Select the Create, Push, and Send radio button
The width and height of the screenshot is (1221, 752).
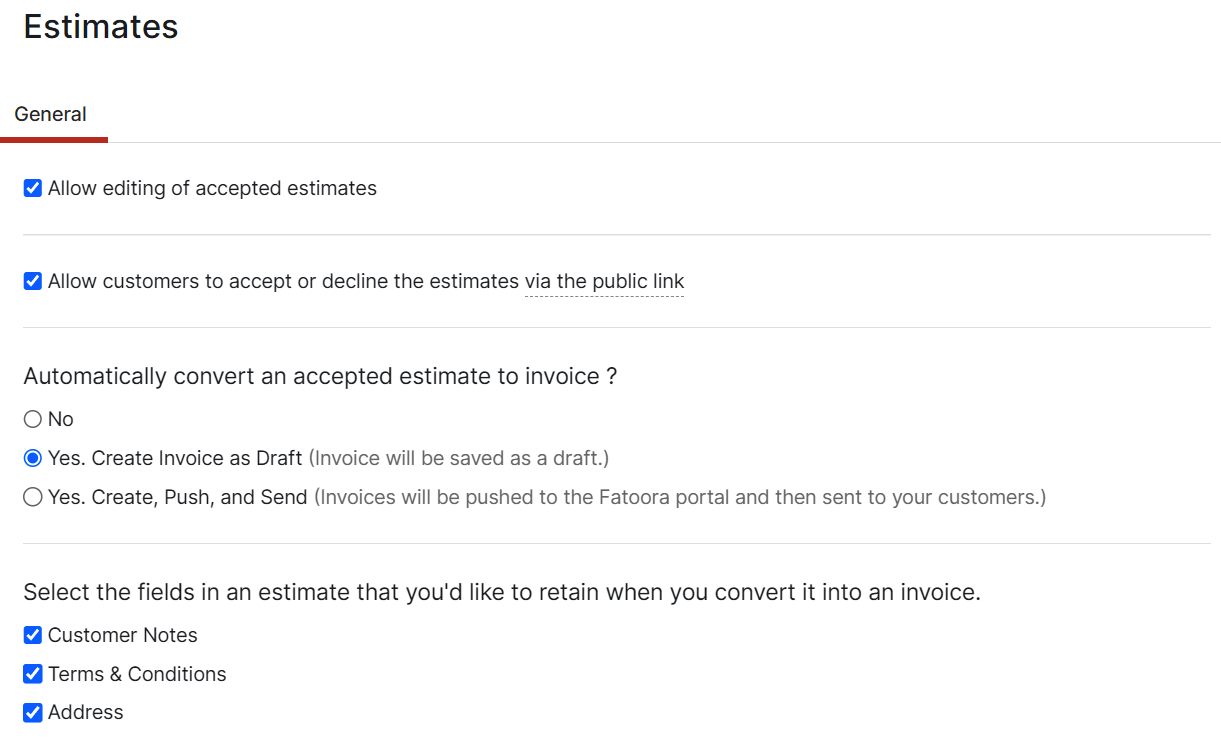[33, 497]
